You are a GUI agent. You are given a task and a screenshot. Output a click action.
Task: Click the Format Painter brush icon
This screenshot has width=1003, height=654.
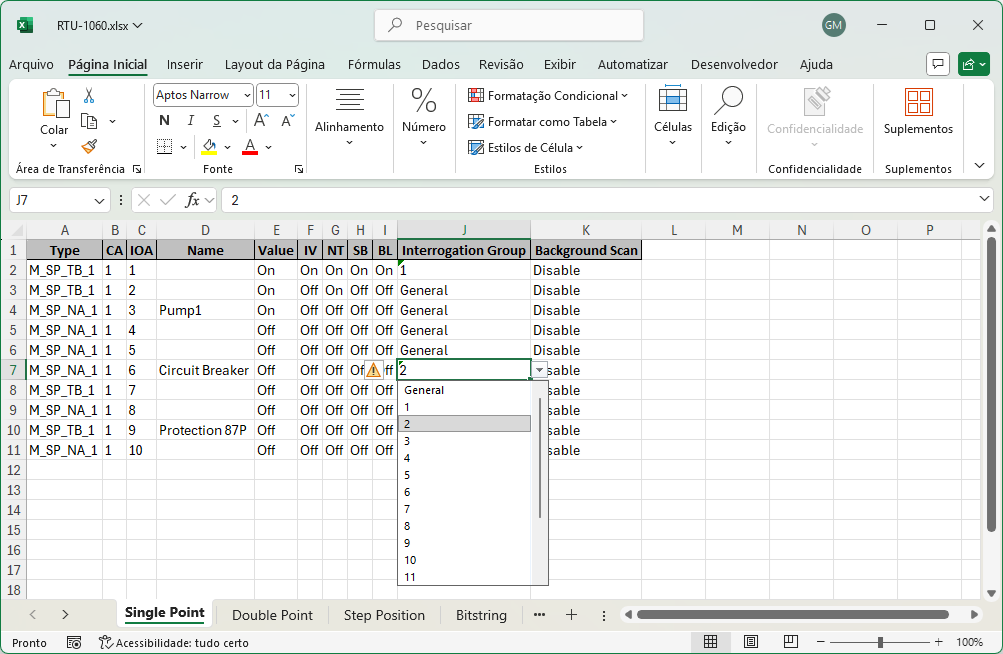click(x=89, y=146)
